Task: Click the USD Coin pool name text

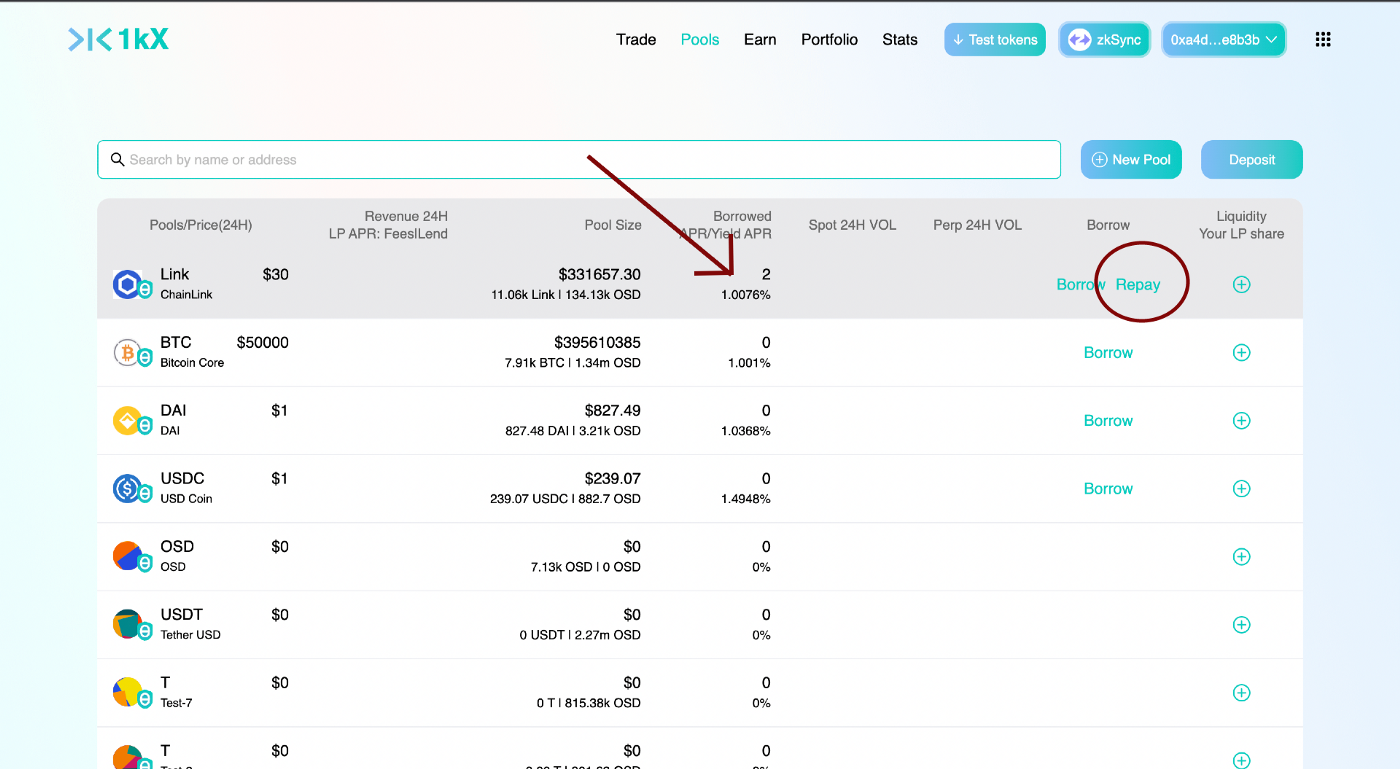Action: coord(186,499)
